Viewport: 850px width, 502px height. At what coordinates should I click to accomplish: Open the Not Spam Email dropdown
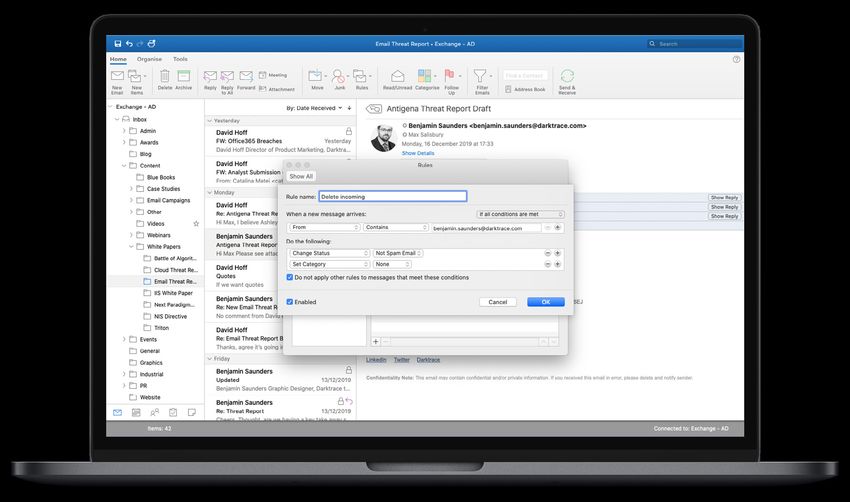(398, 253)
